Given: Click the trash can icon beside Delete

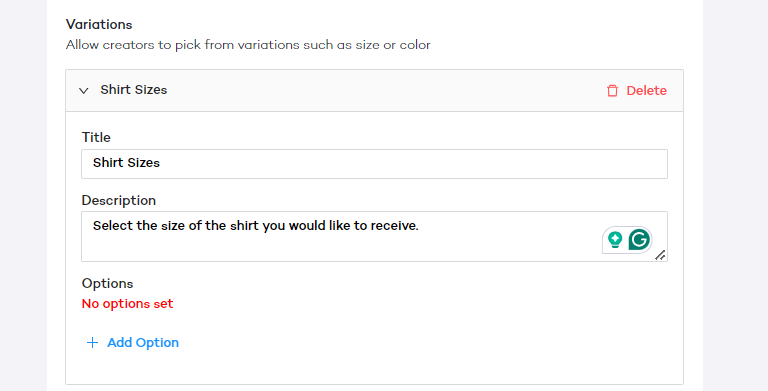Looking at the screenshot, I should [612, 91].
